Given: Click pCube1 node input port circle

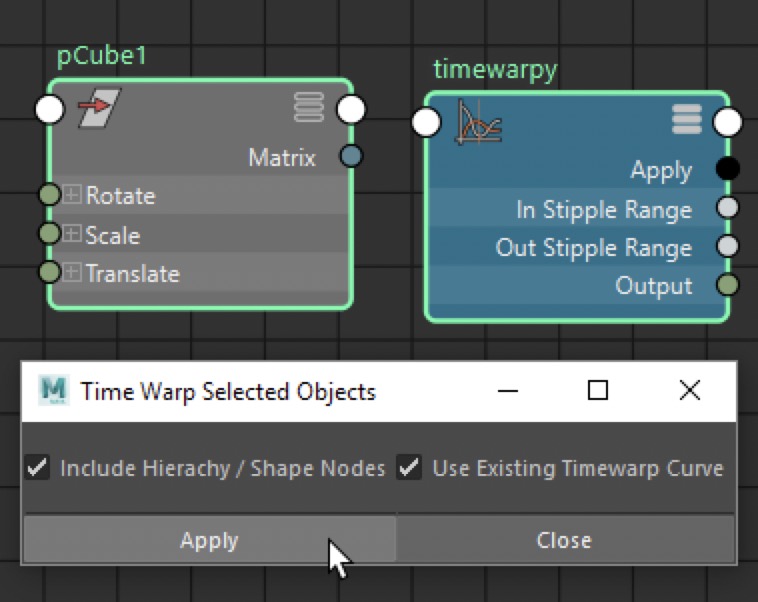Looking at the screenshot, I should click(50, 109).
